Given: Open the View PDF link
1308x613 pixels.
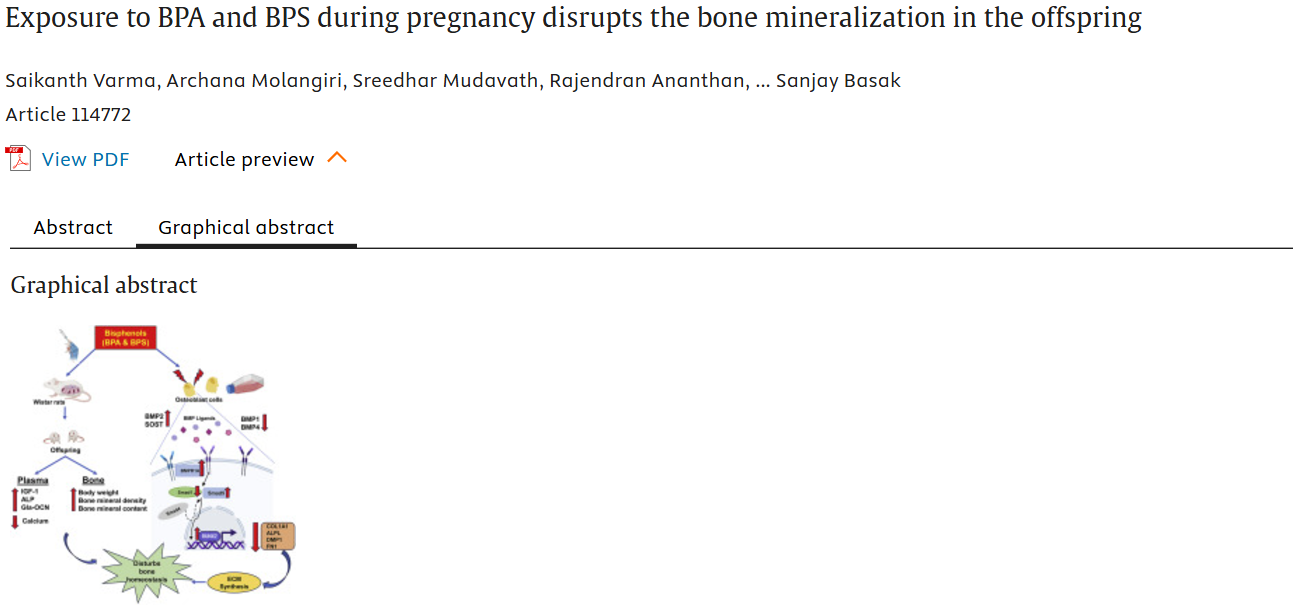Looking at the screenshot, I should point(85,160).
